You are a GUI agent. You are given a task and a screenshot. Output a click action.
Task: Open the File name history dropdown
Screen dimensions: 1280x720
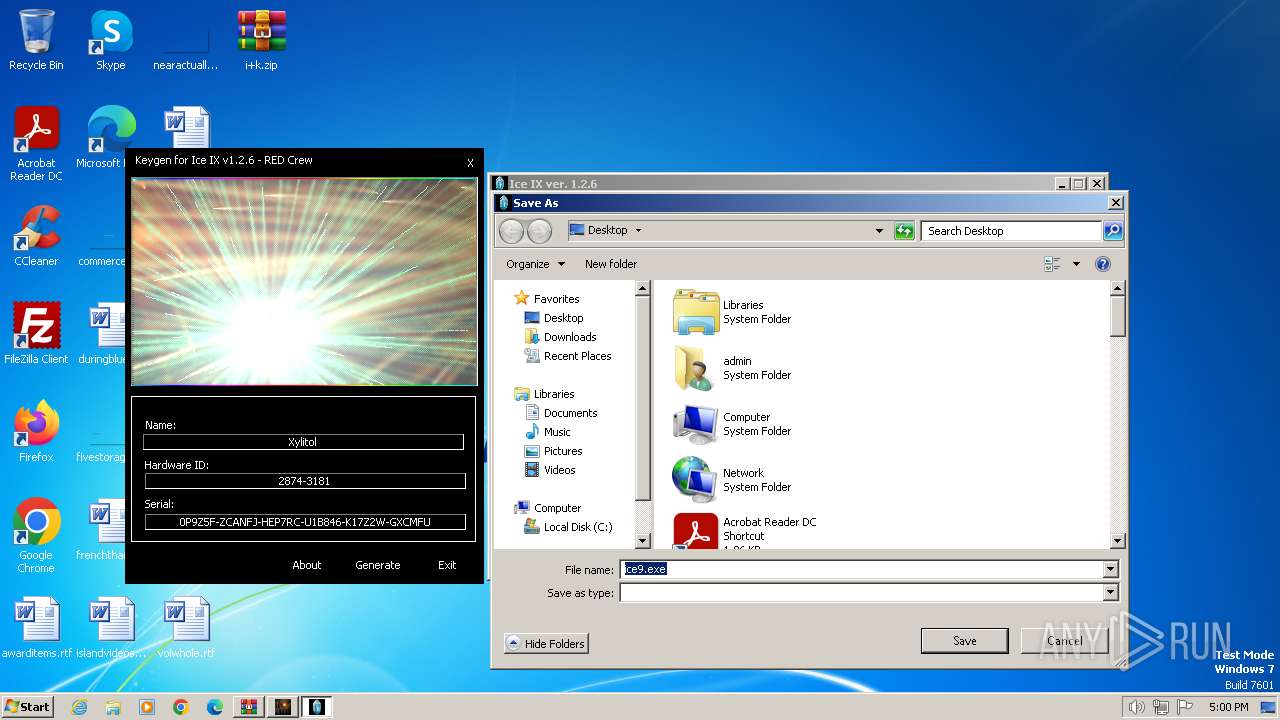(x=1110, y=569)
